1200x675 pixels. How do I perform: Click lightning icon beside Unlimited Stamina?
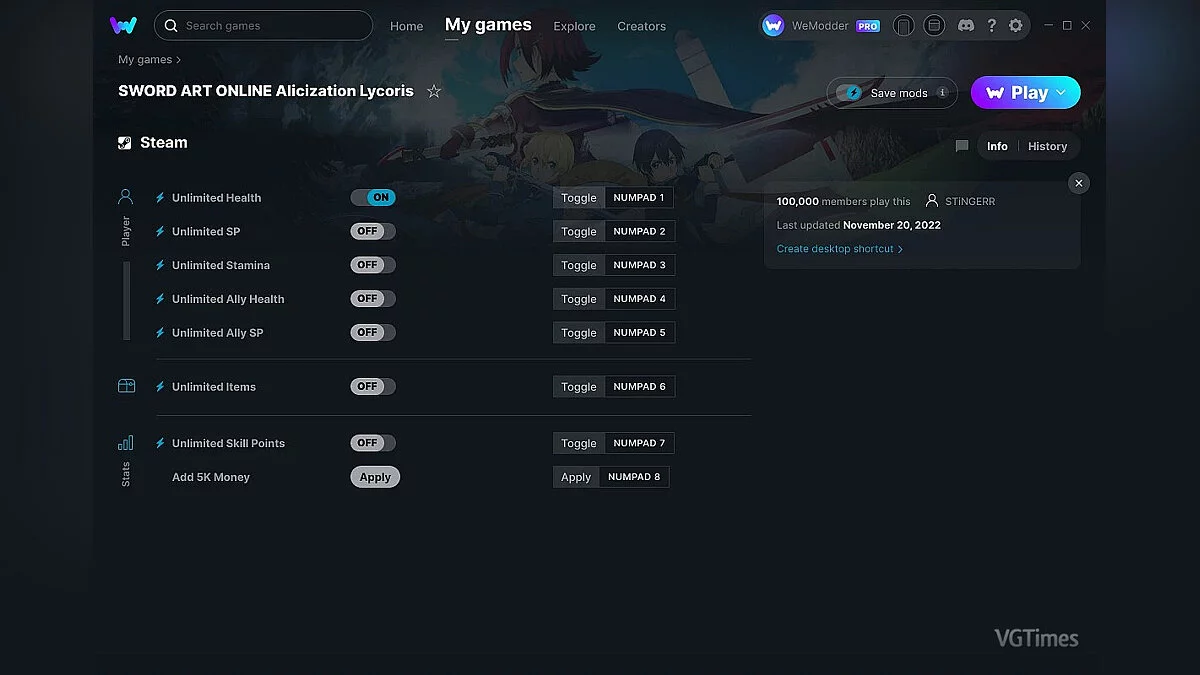tap(160, 265)
